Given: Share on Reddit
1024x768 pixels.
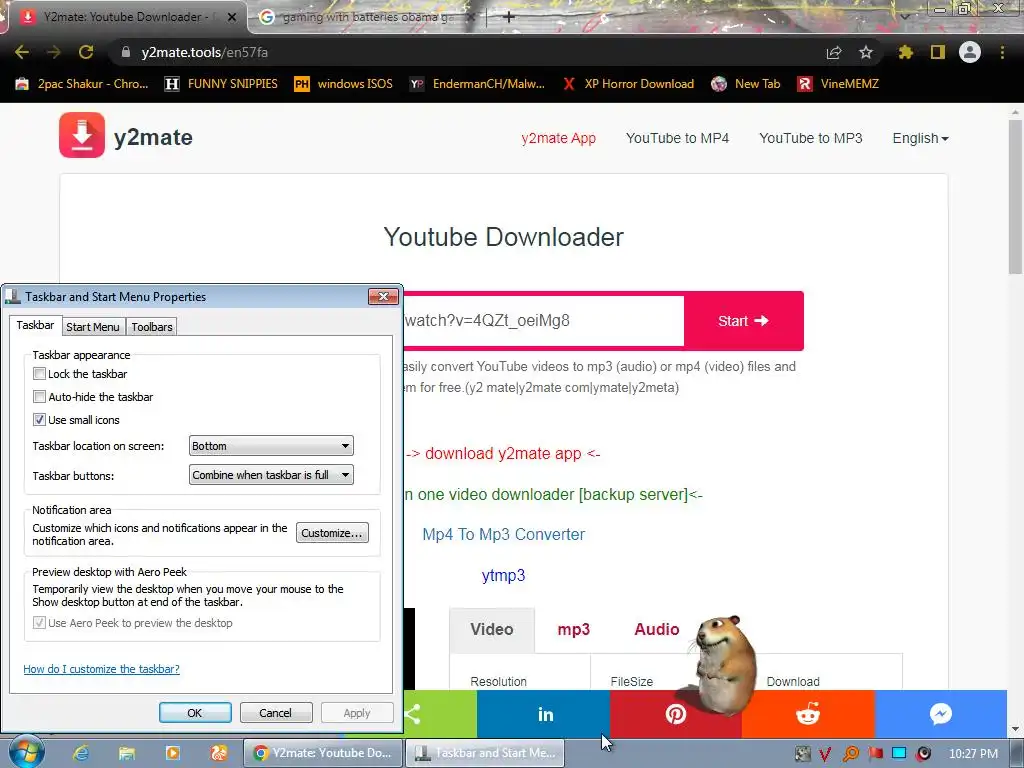Looking at the screenshot, I should point(808,714).
